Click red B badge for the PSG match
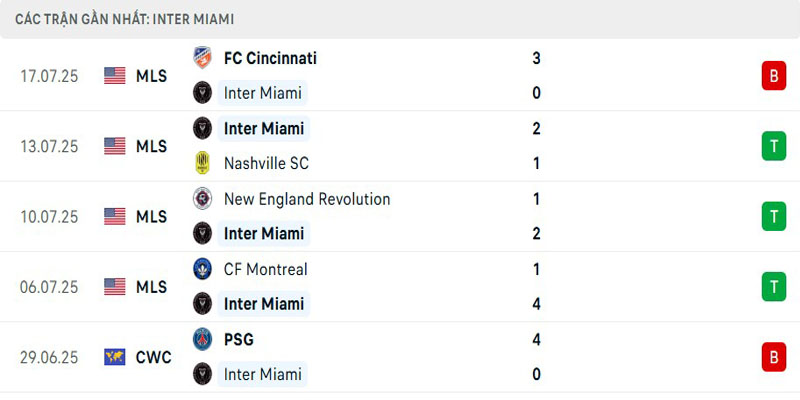The image size is (800, 400). [x=773, y=357]
